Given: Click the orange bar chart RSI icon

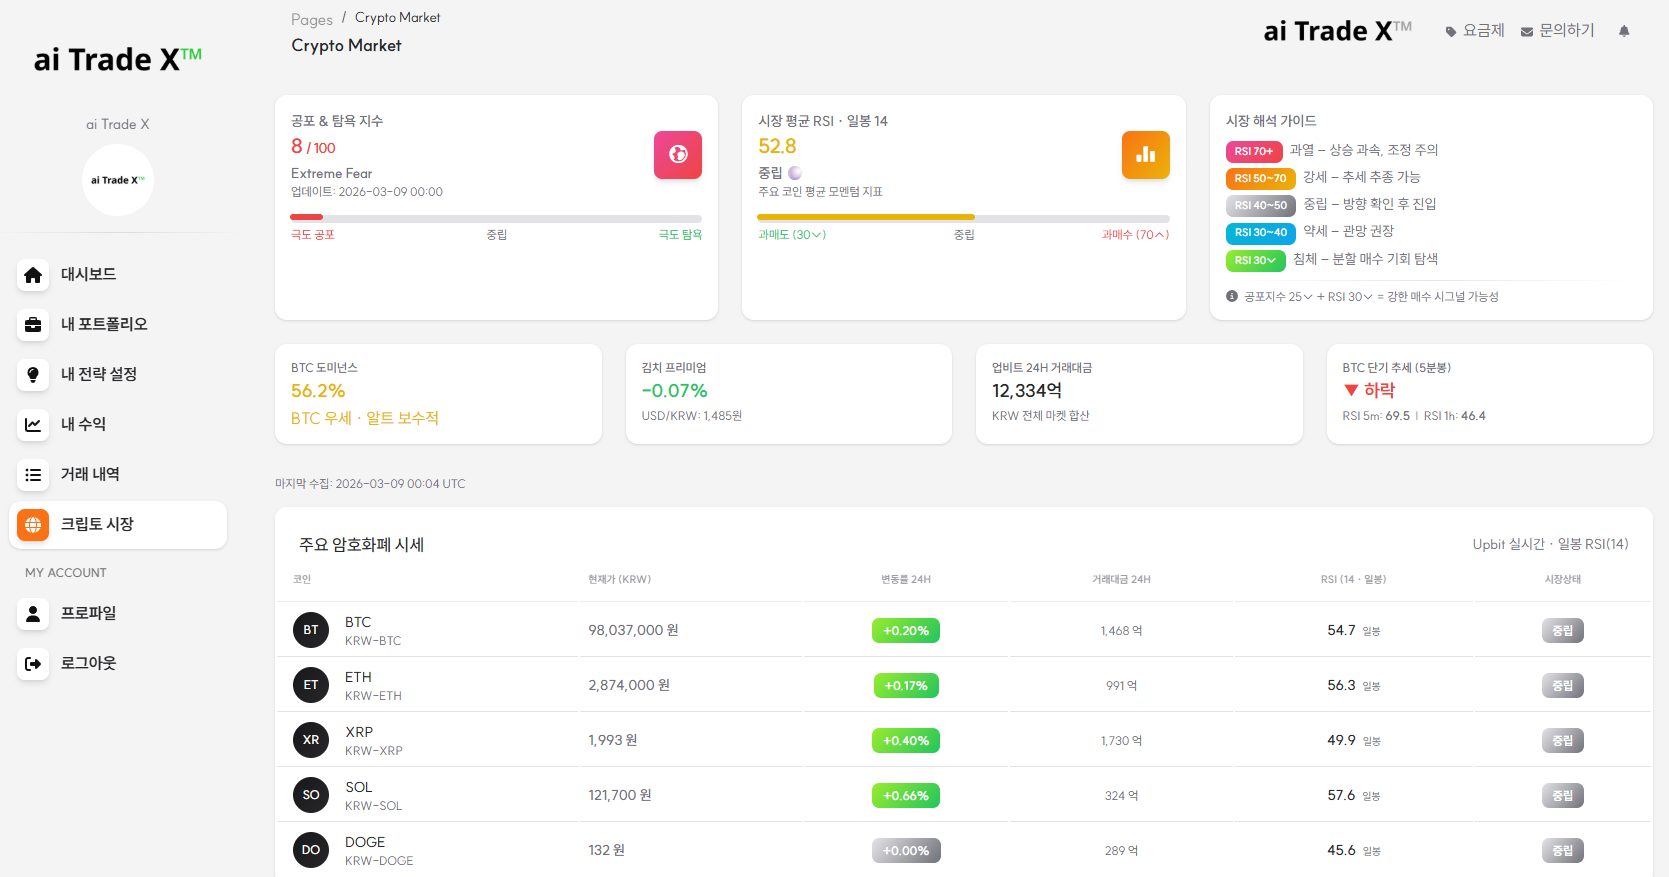Looking at the screenshot, I should tap(1145, 155).
